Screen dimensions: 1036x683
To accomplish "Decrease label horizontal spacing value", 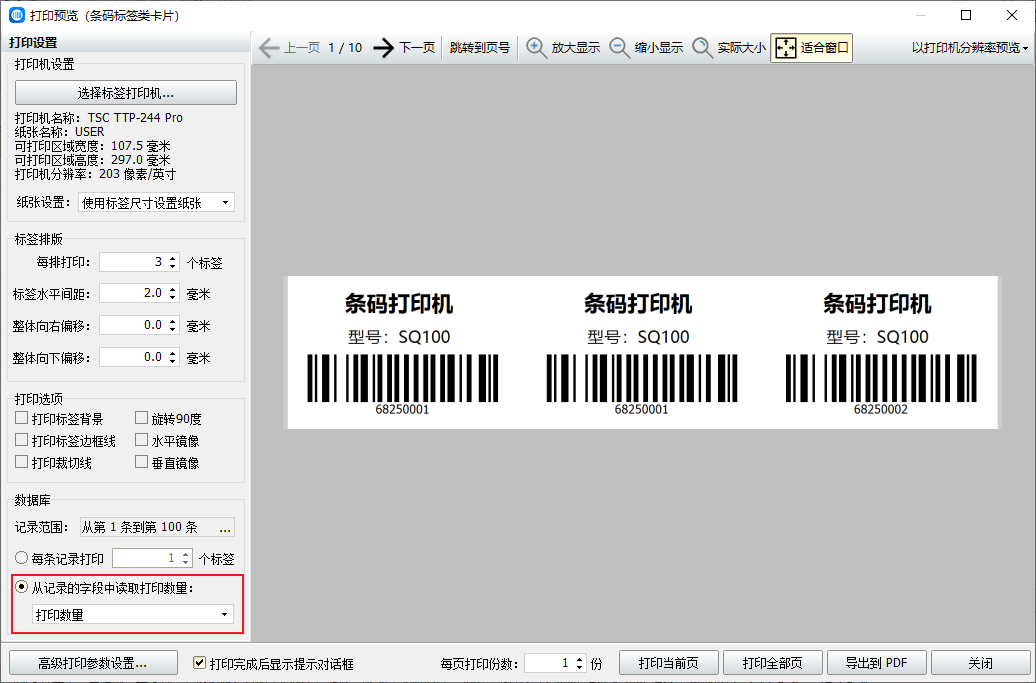I will [x=172, y=298].
